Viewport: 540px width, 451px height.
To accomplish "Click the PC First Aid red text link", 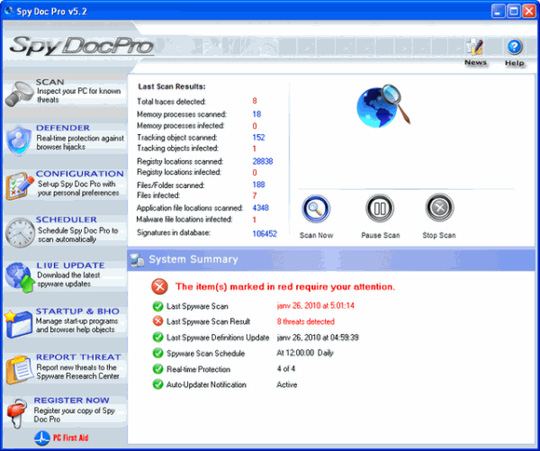I will (71, 438).
